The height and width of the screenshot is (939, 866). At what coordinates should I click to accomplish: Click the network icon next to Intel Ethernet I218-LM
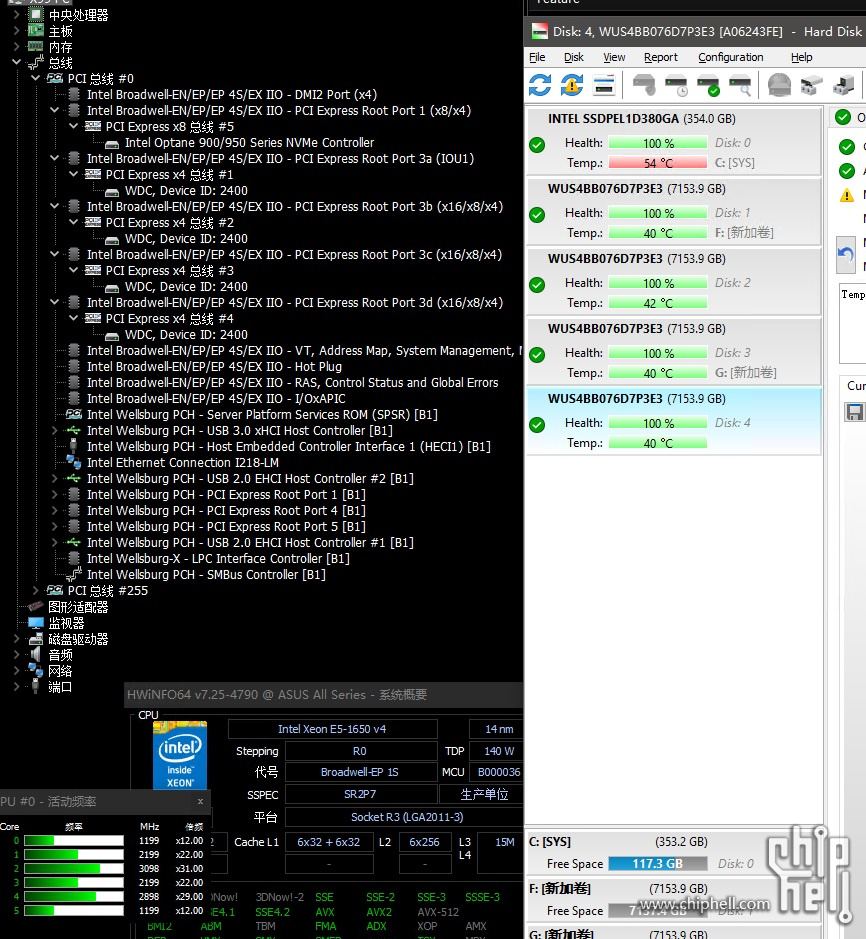74,462
